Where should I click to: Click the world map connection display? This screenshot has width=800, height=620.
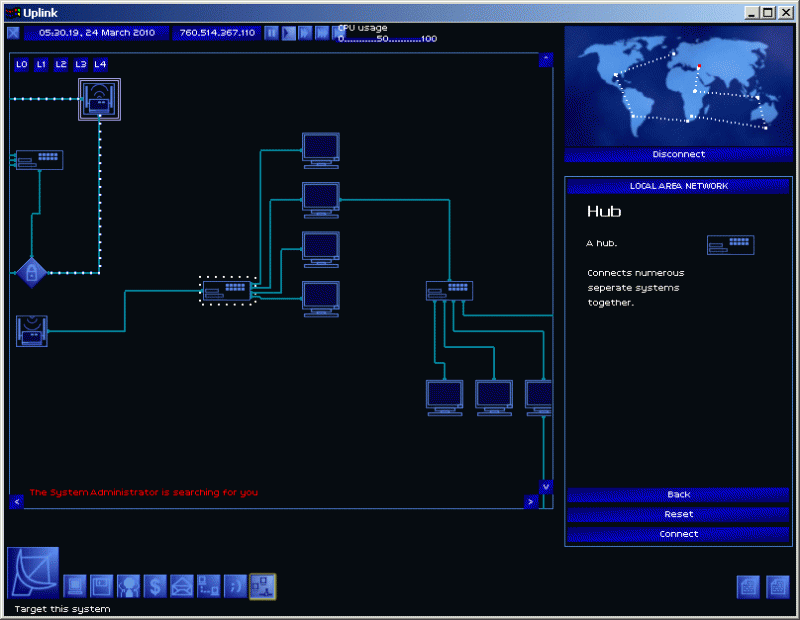[x=679, y=87]
